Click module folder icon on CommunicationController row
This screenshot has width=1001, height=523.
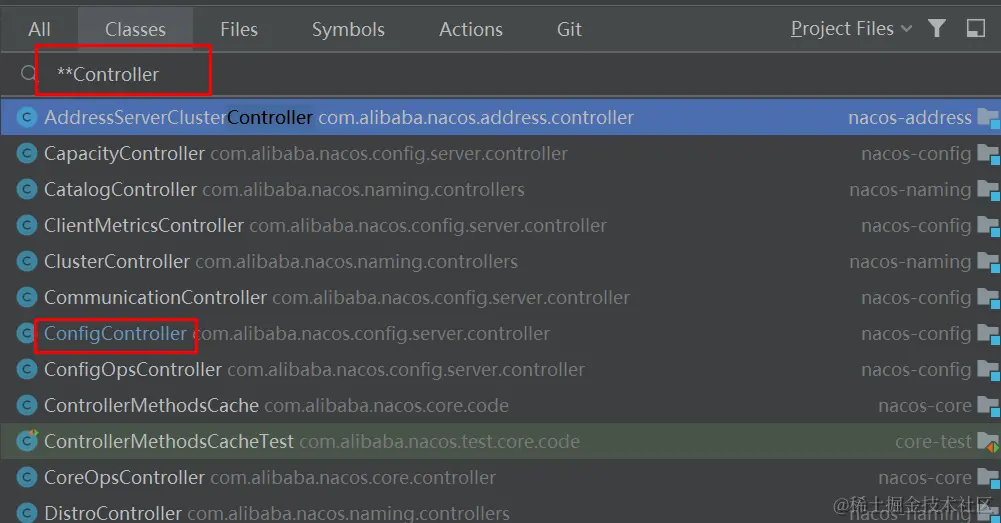(x=988, y=298)
